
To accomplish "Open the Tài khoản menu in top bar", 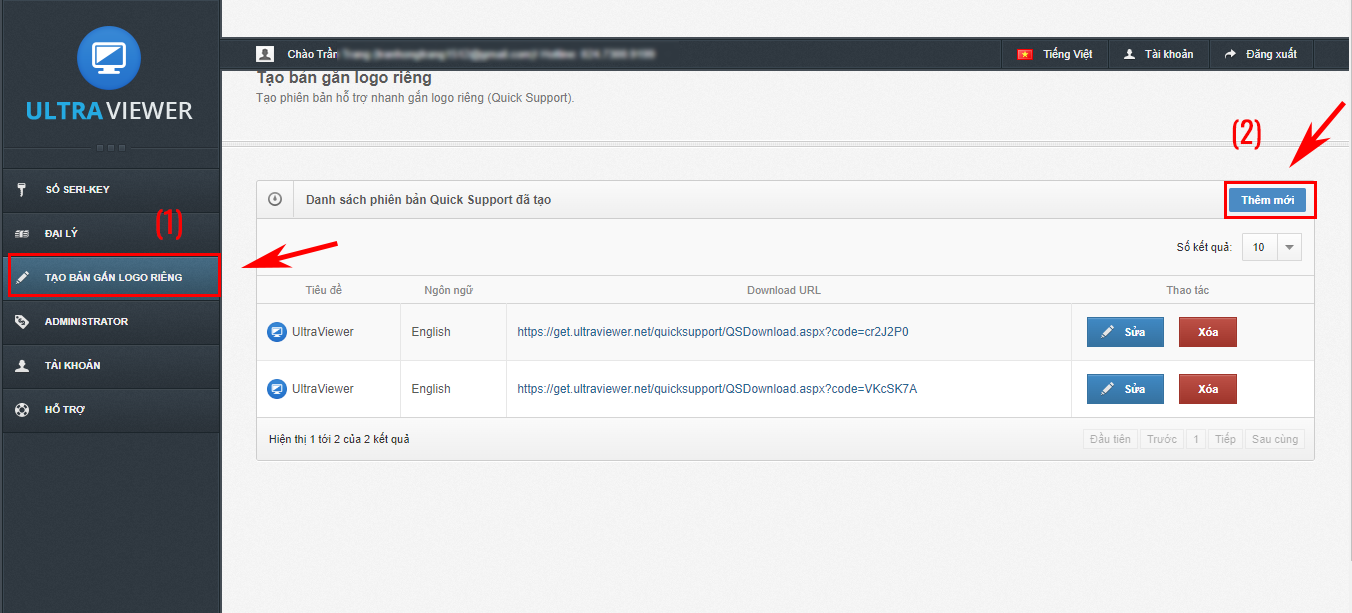I will (1158, 54).
